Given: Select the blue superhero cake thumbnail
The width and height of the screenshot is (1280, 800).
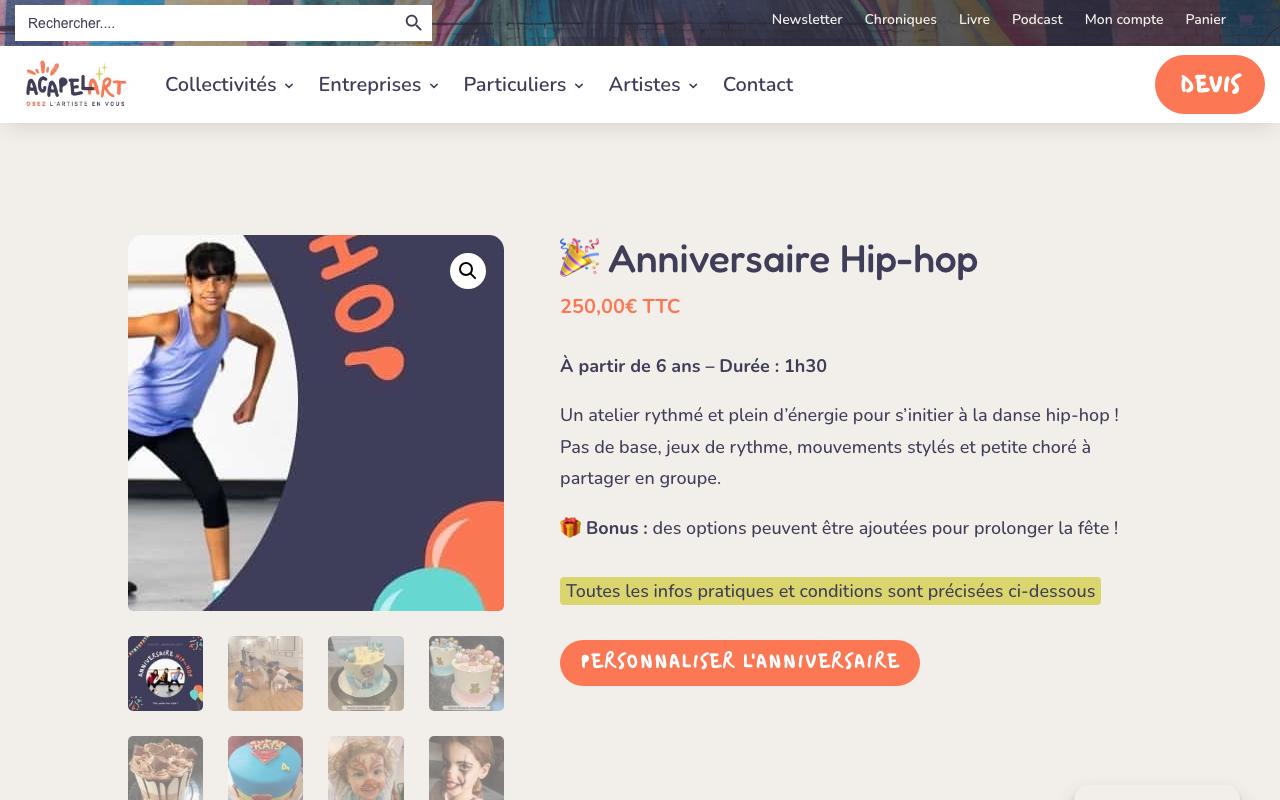Looking at the screenshot, I should 265,768.
